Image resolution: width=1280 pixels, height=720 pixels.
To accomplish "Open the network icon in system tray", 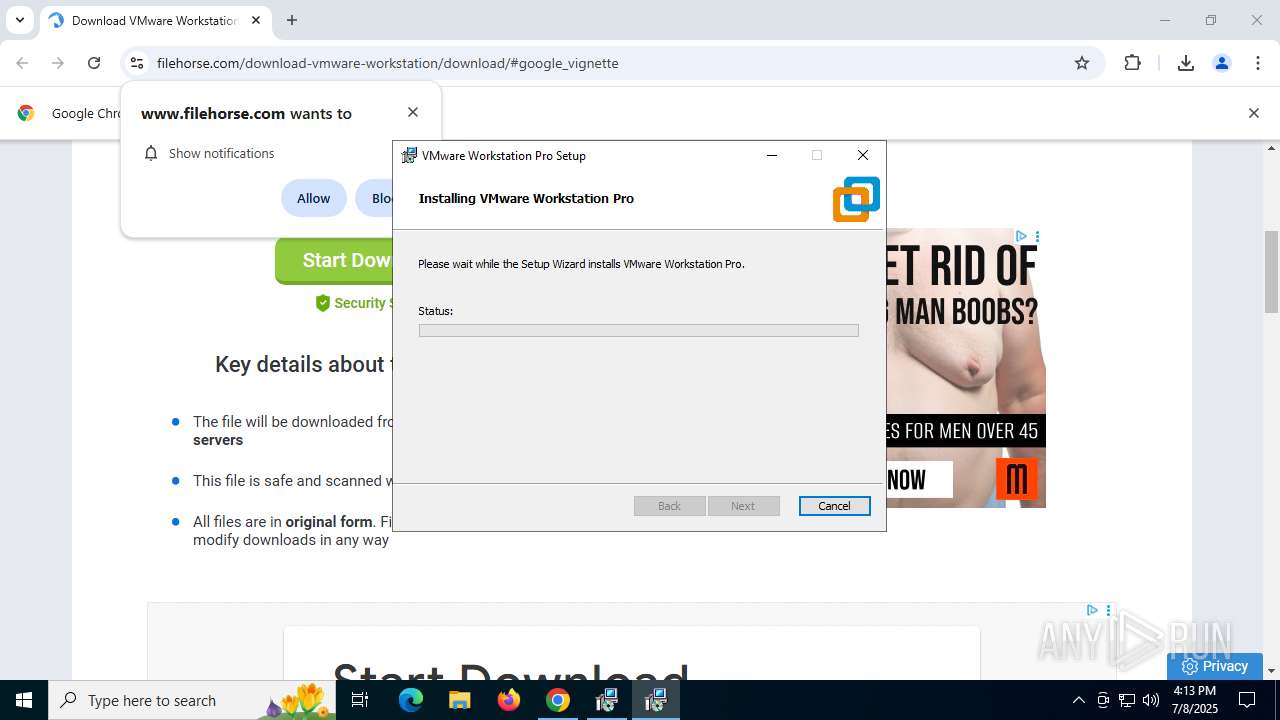I will tap(1127, 700).
